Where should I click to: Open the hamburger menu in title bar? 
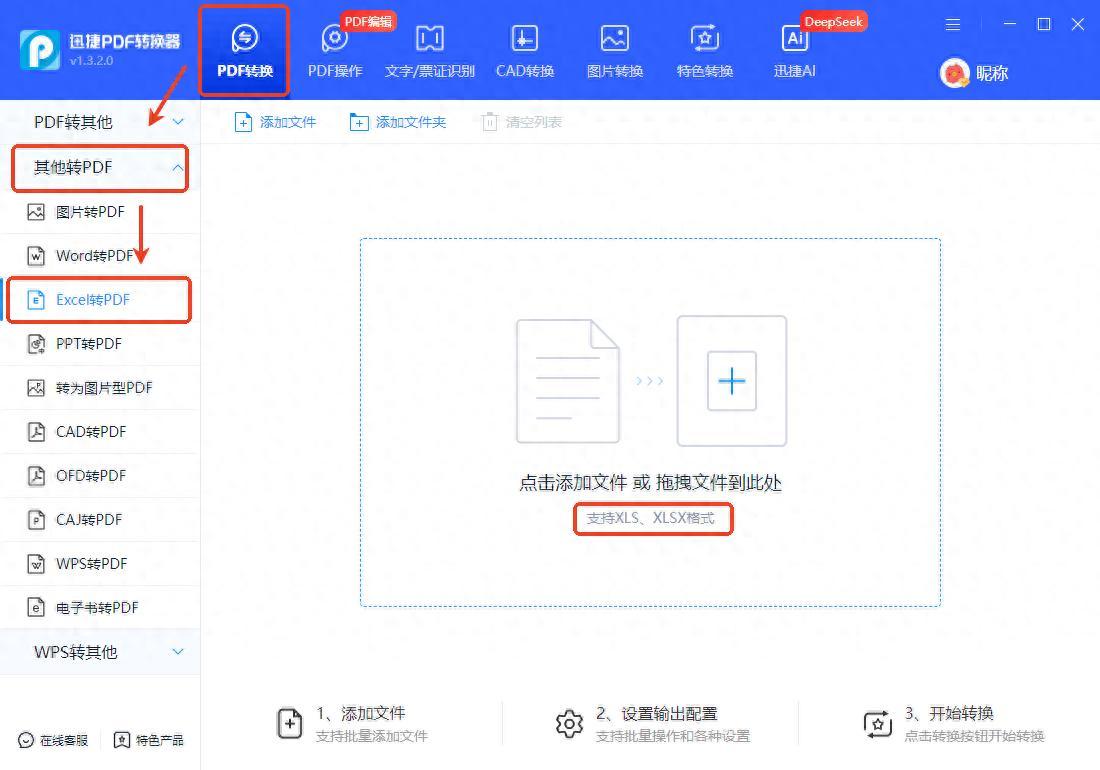953,24
